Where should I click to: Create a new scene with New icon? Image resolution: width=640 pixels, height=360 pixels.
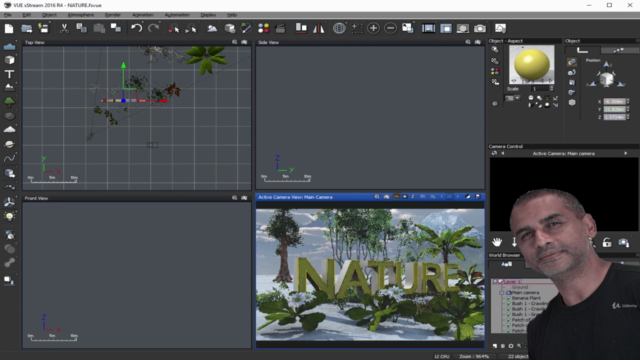pyautogui.click(x=9, y=28)
